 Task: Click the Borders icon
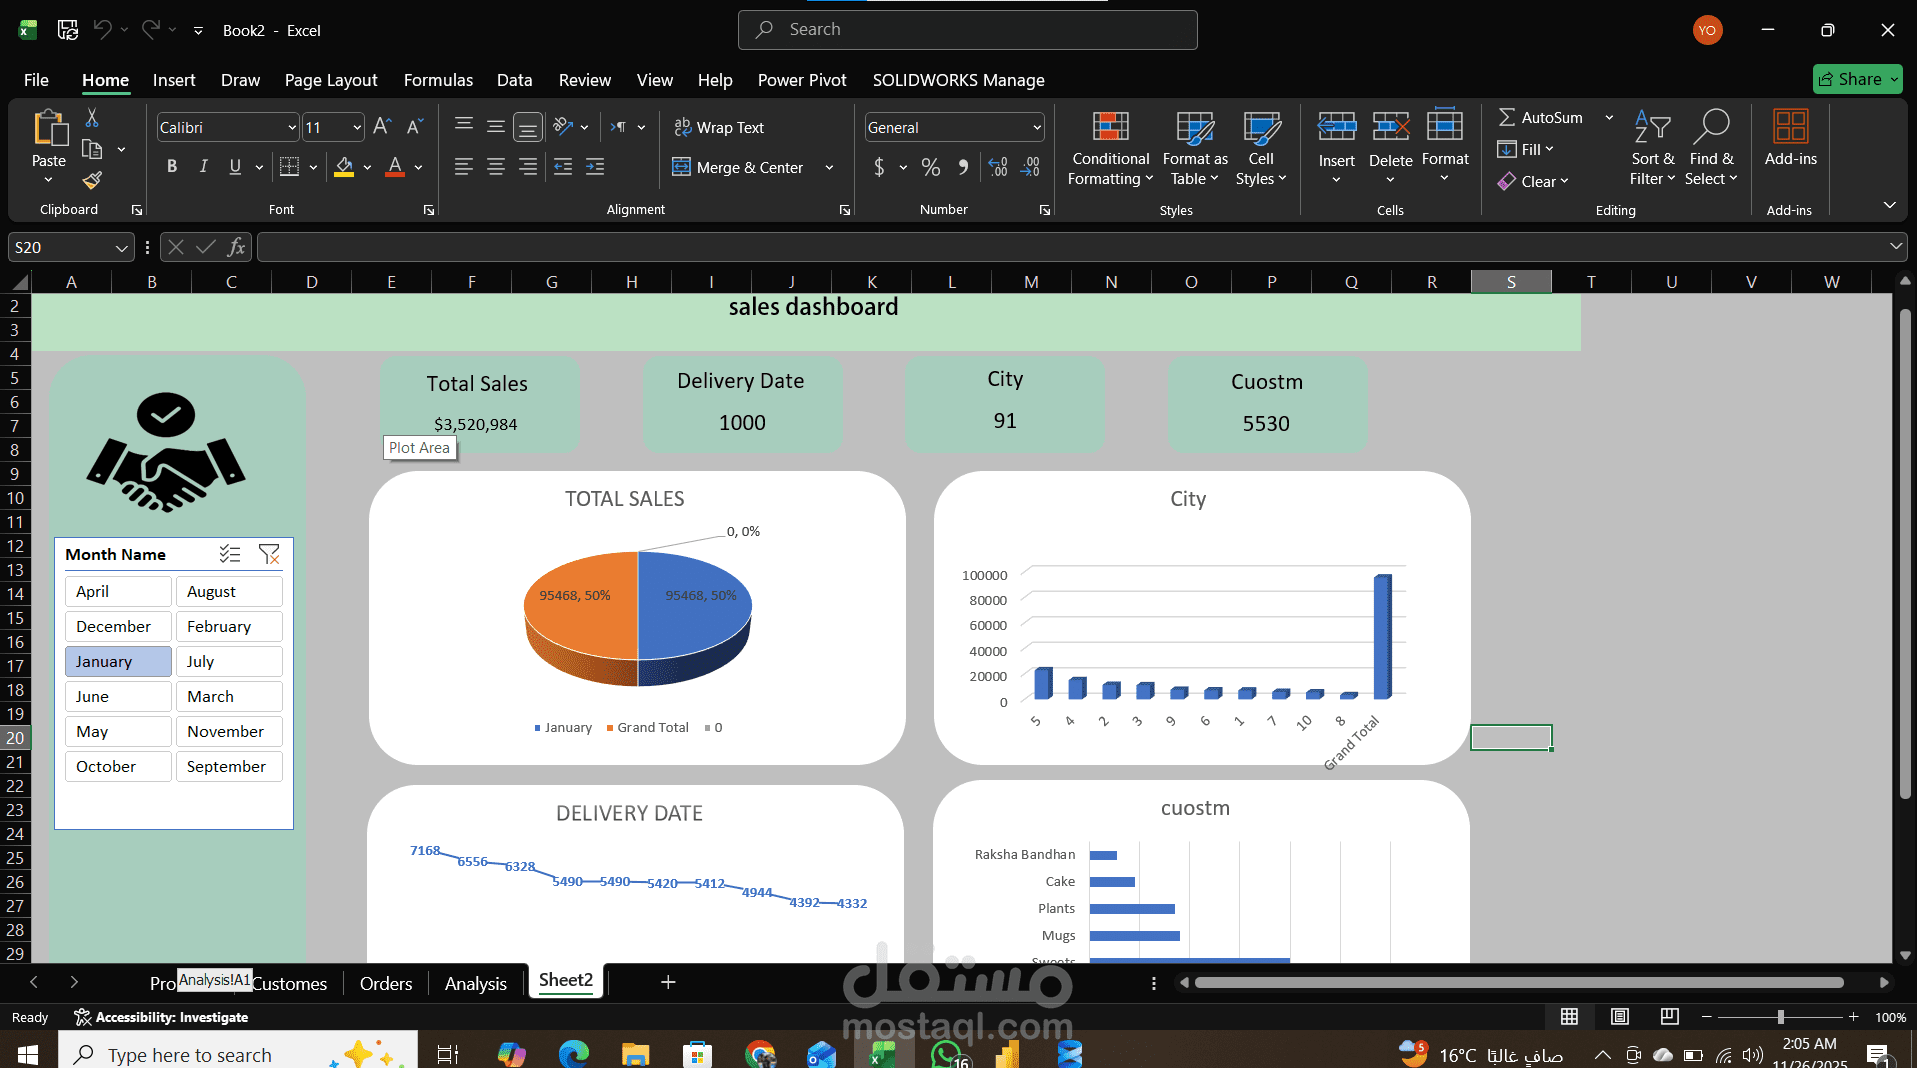(x=290, y=167)
